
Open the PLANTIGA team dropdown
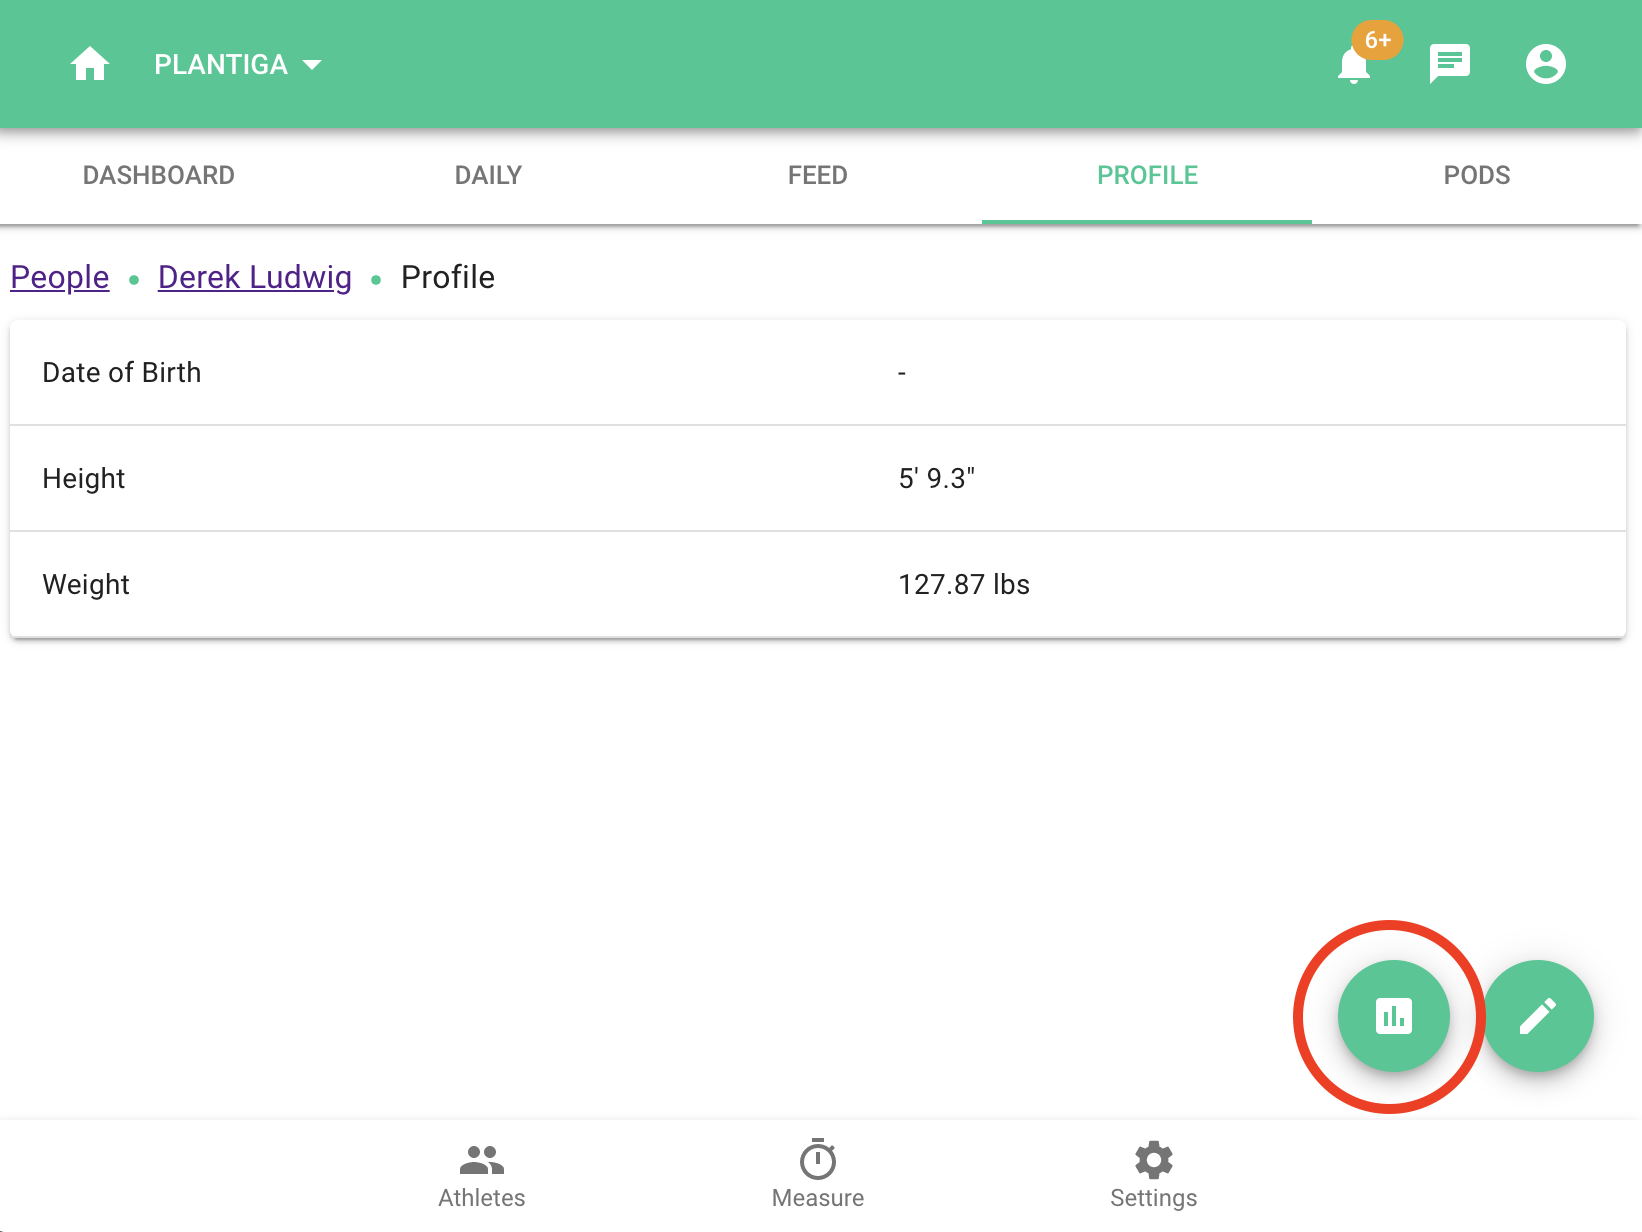tap(238, 64)
